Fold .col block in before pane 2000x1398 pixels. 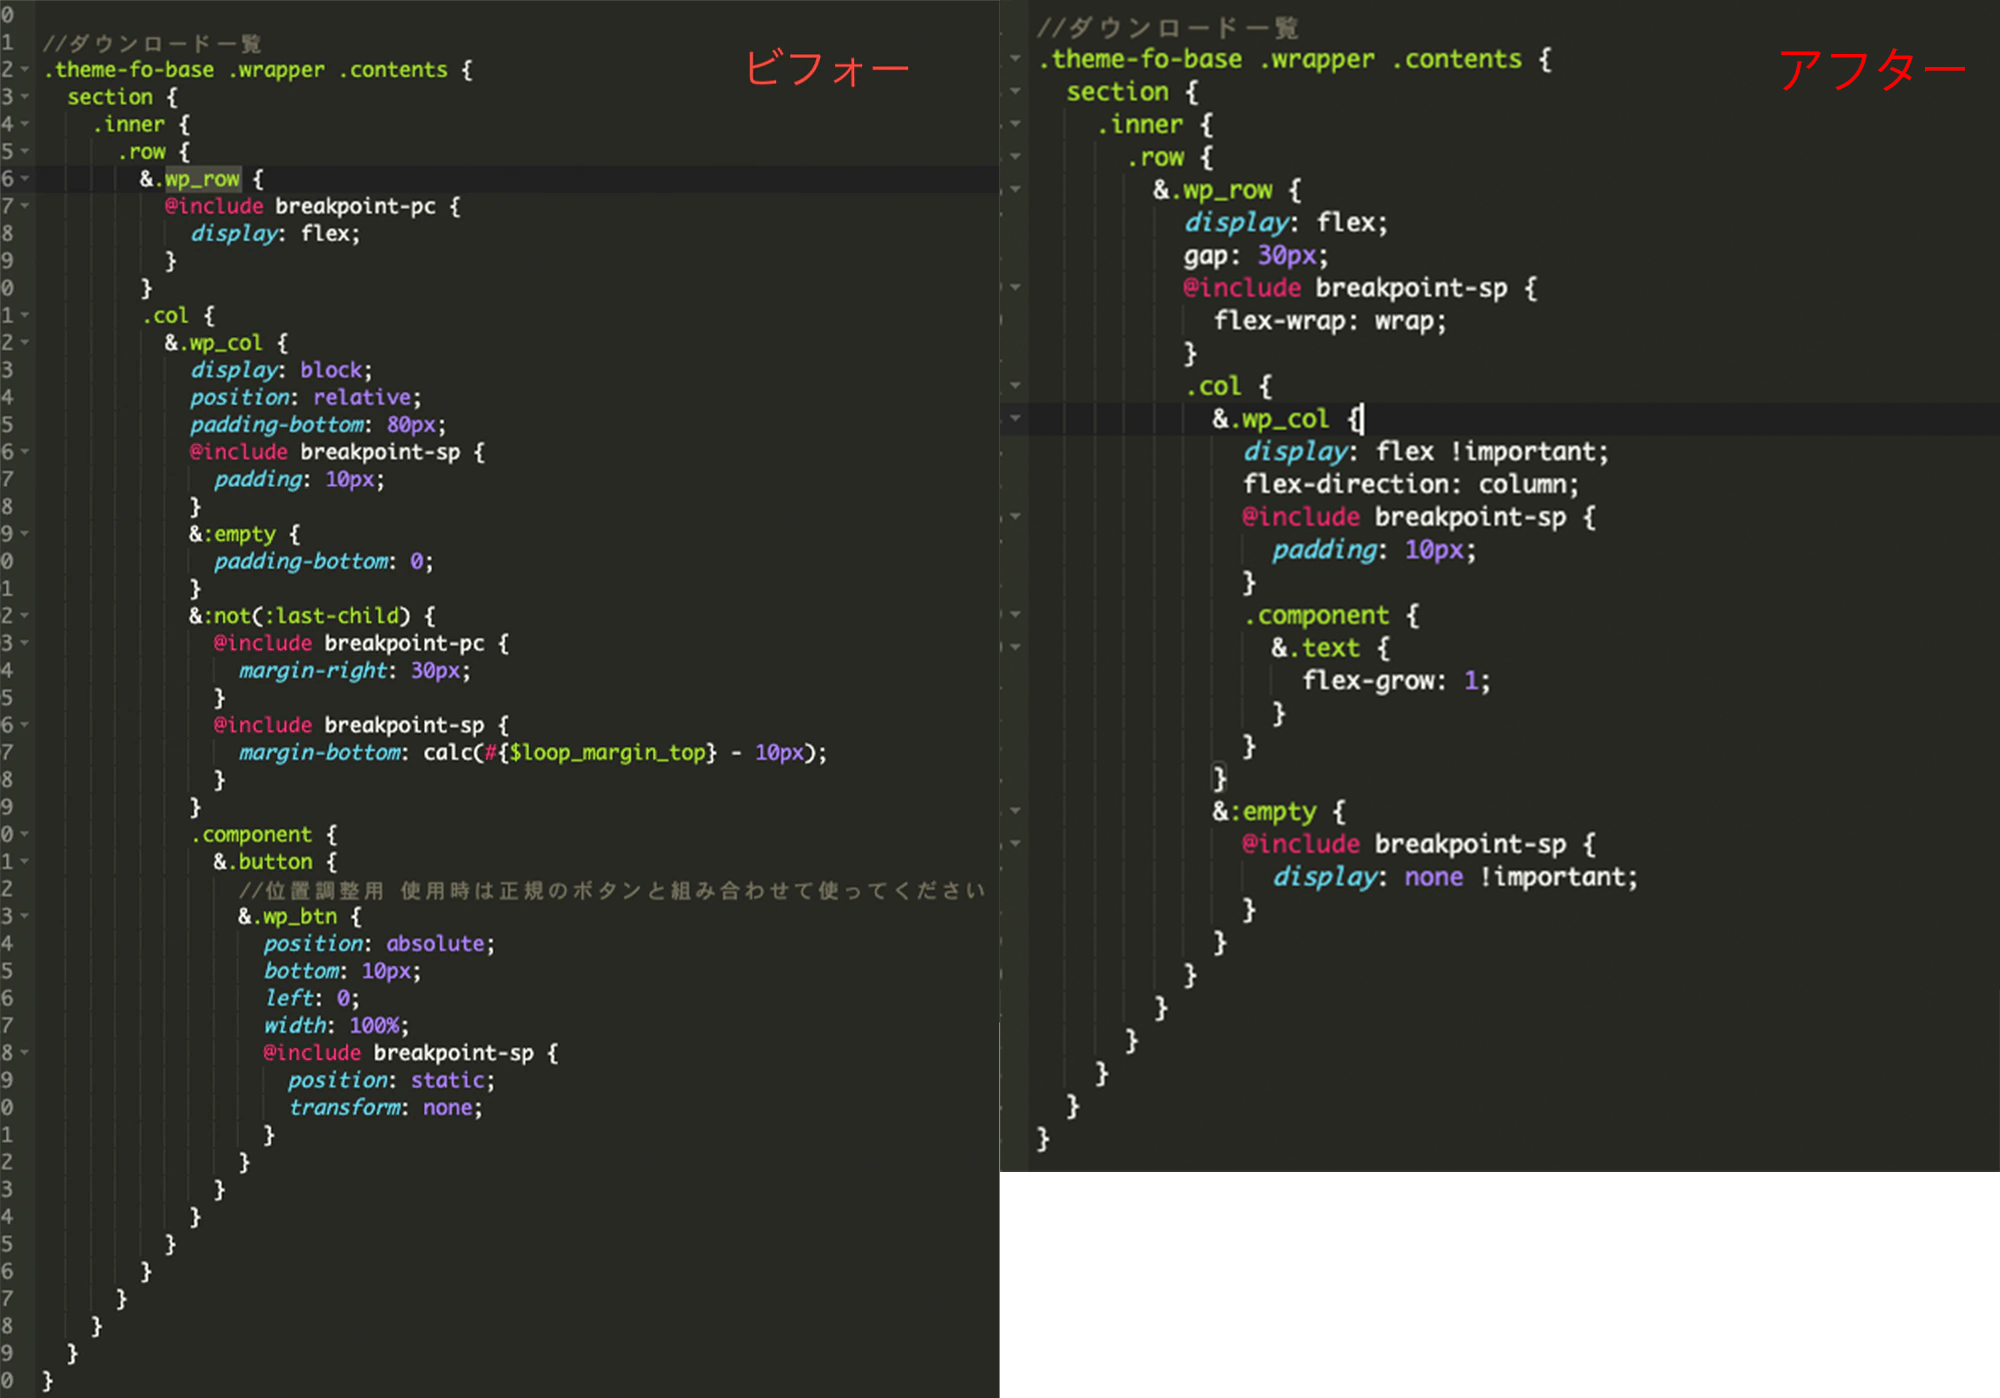pyautogui.click(x=24, y=315)
